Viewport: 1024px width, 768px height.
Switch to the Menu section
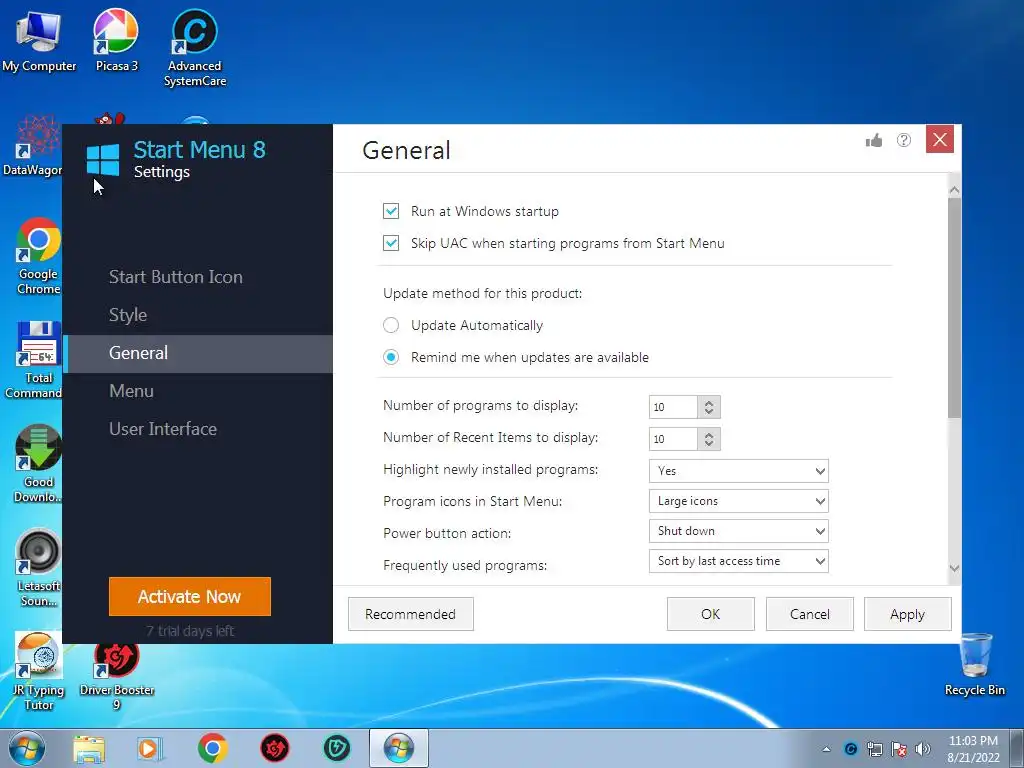point(197,391)
